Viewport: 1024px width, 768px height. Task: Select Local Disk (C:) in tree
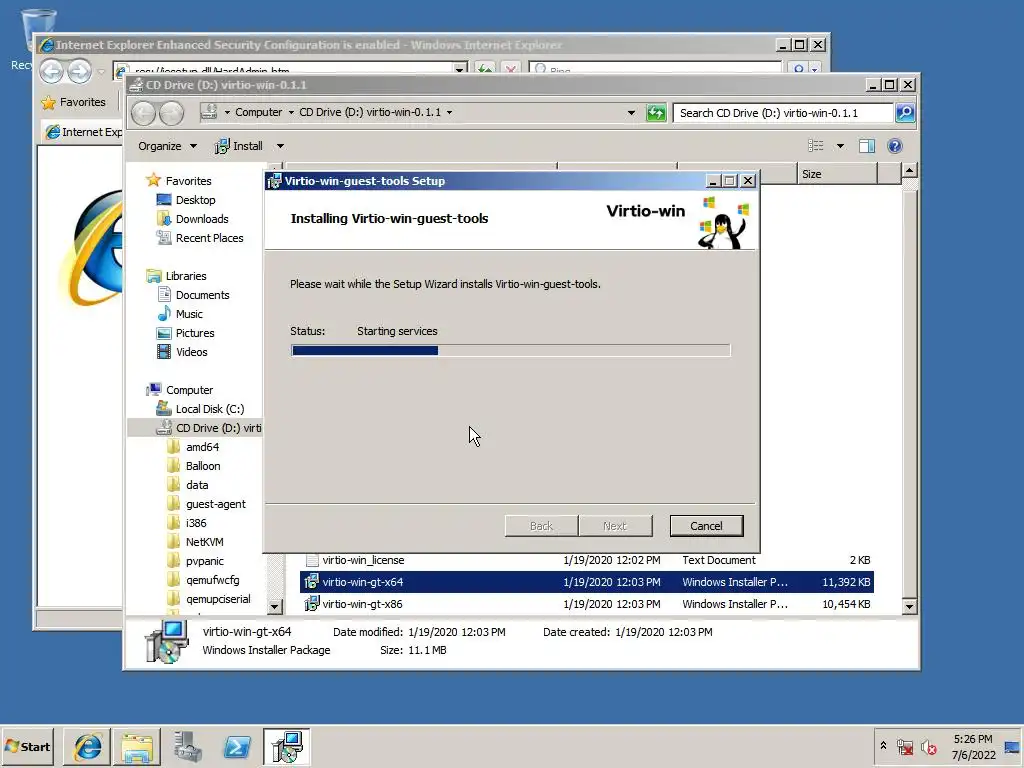(x=210, y=409)
